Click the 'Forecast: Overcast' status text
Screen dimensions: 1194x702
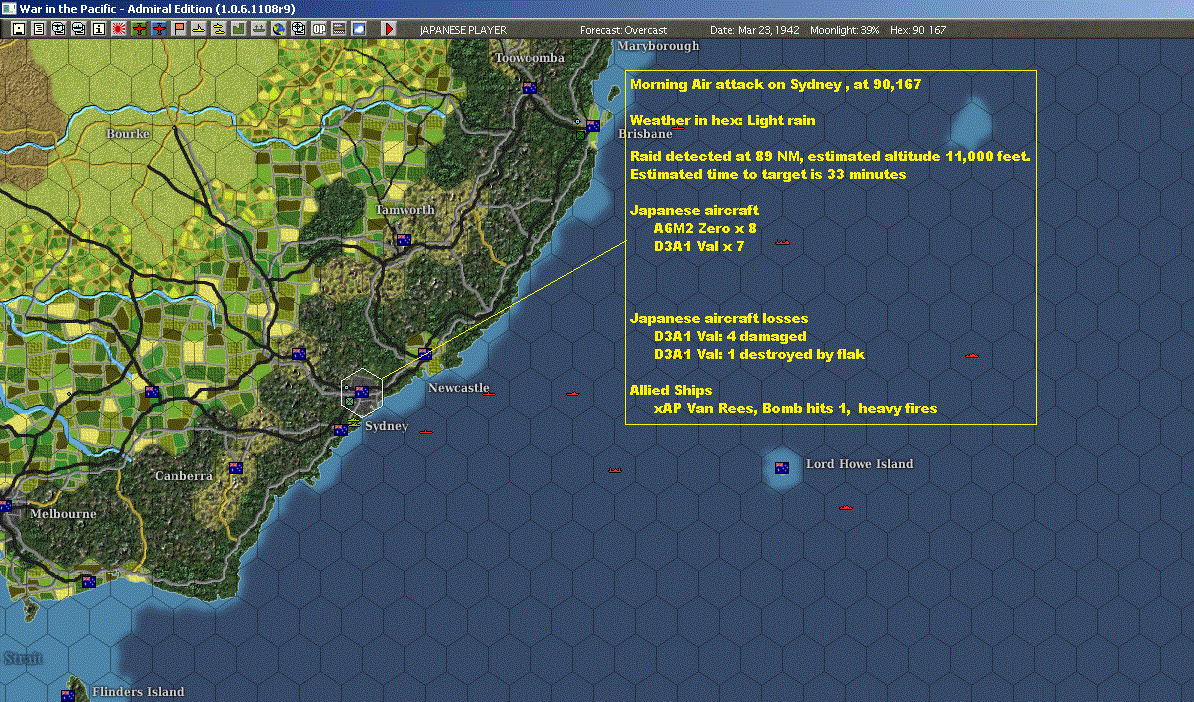[624, 30]
